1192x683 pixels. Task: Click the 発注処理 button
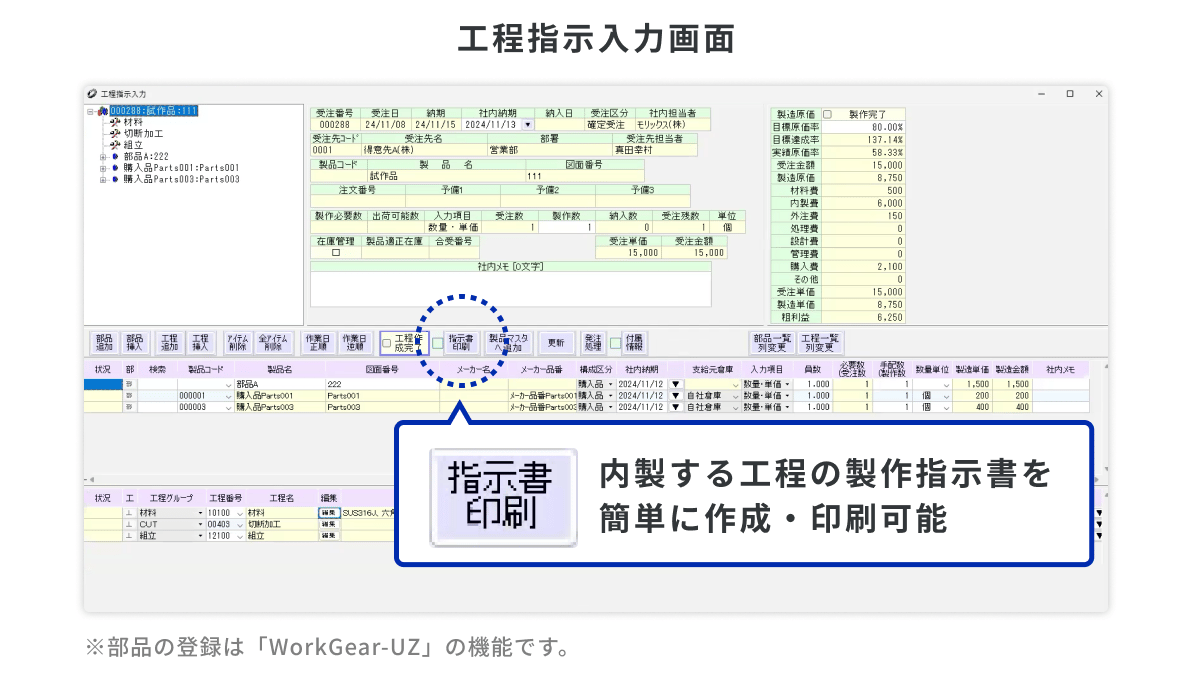coord(593,343)
